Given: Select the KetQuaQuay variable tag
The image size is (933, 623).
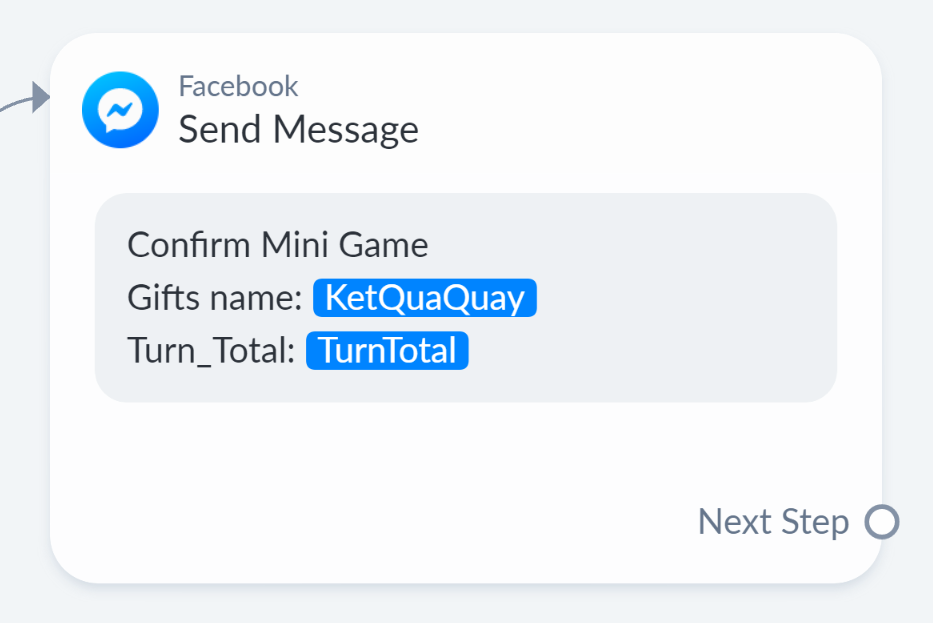Looking at the screenshot, I should [x=425, y=298].
